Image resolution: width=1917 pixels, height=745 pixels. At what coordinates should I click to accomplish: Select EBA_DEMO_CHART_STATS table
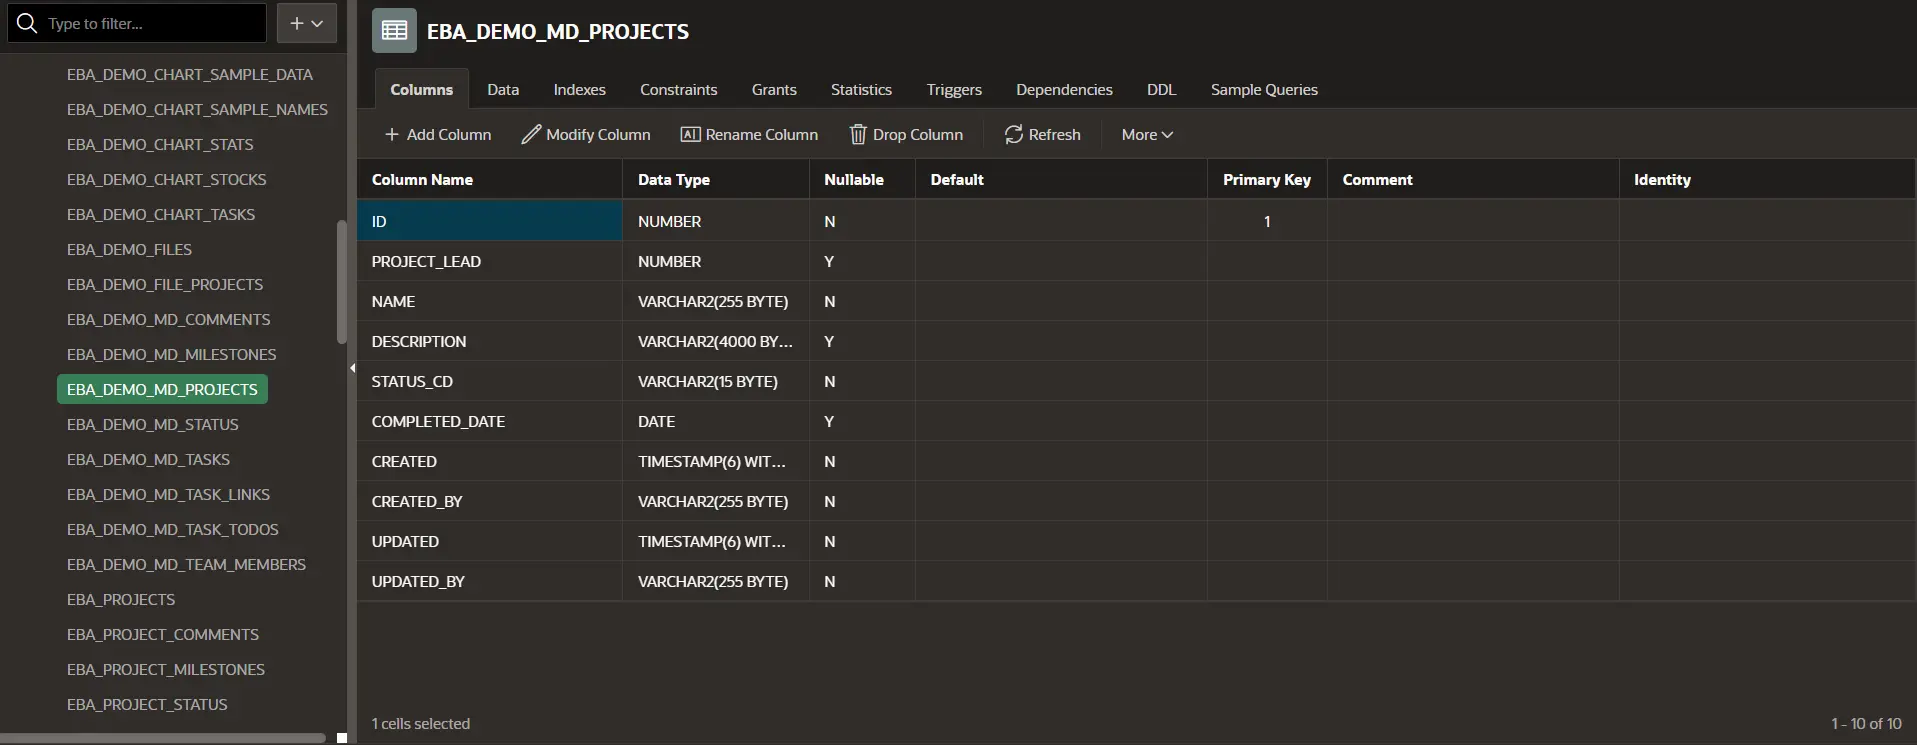pyautogui.click(x=160, y=144)
